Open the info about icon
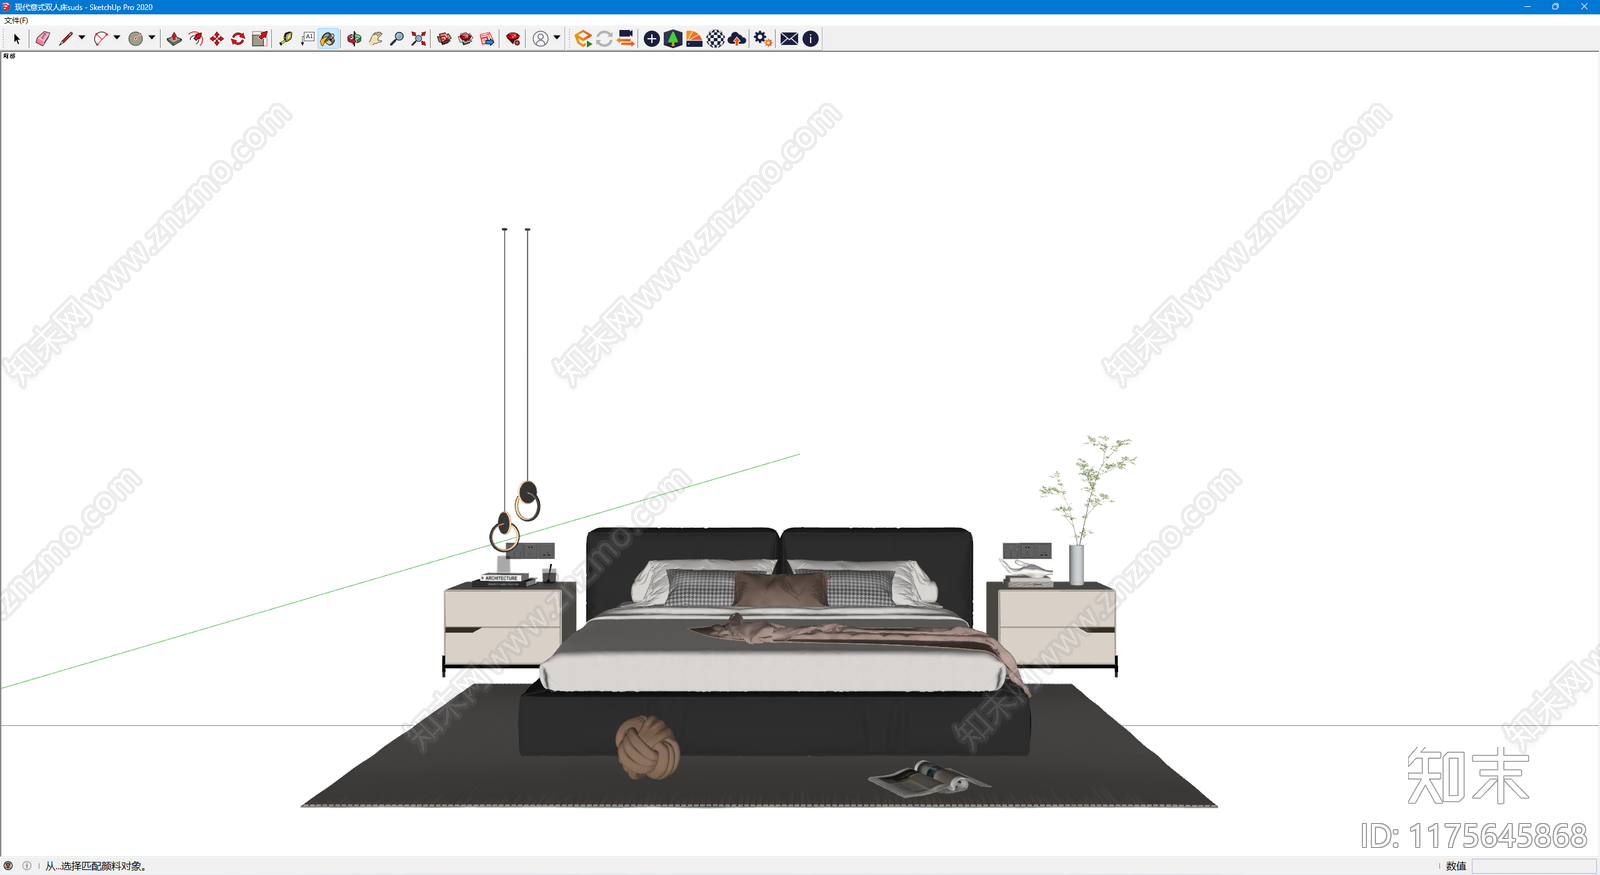 click(x=811, y=39)
